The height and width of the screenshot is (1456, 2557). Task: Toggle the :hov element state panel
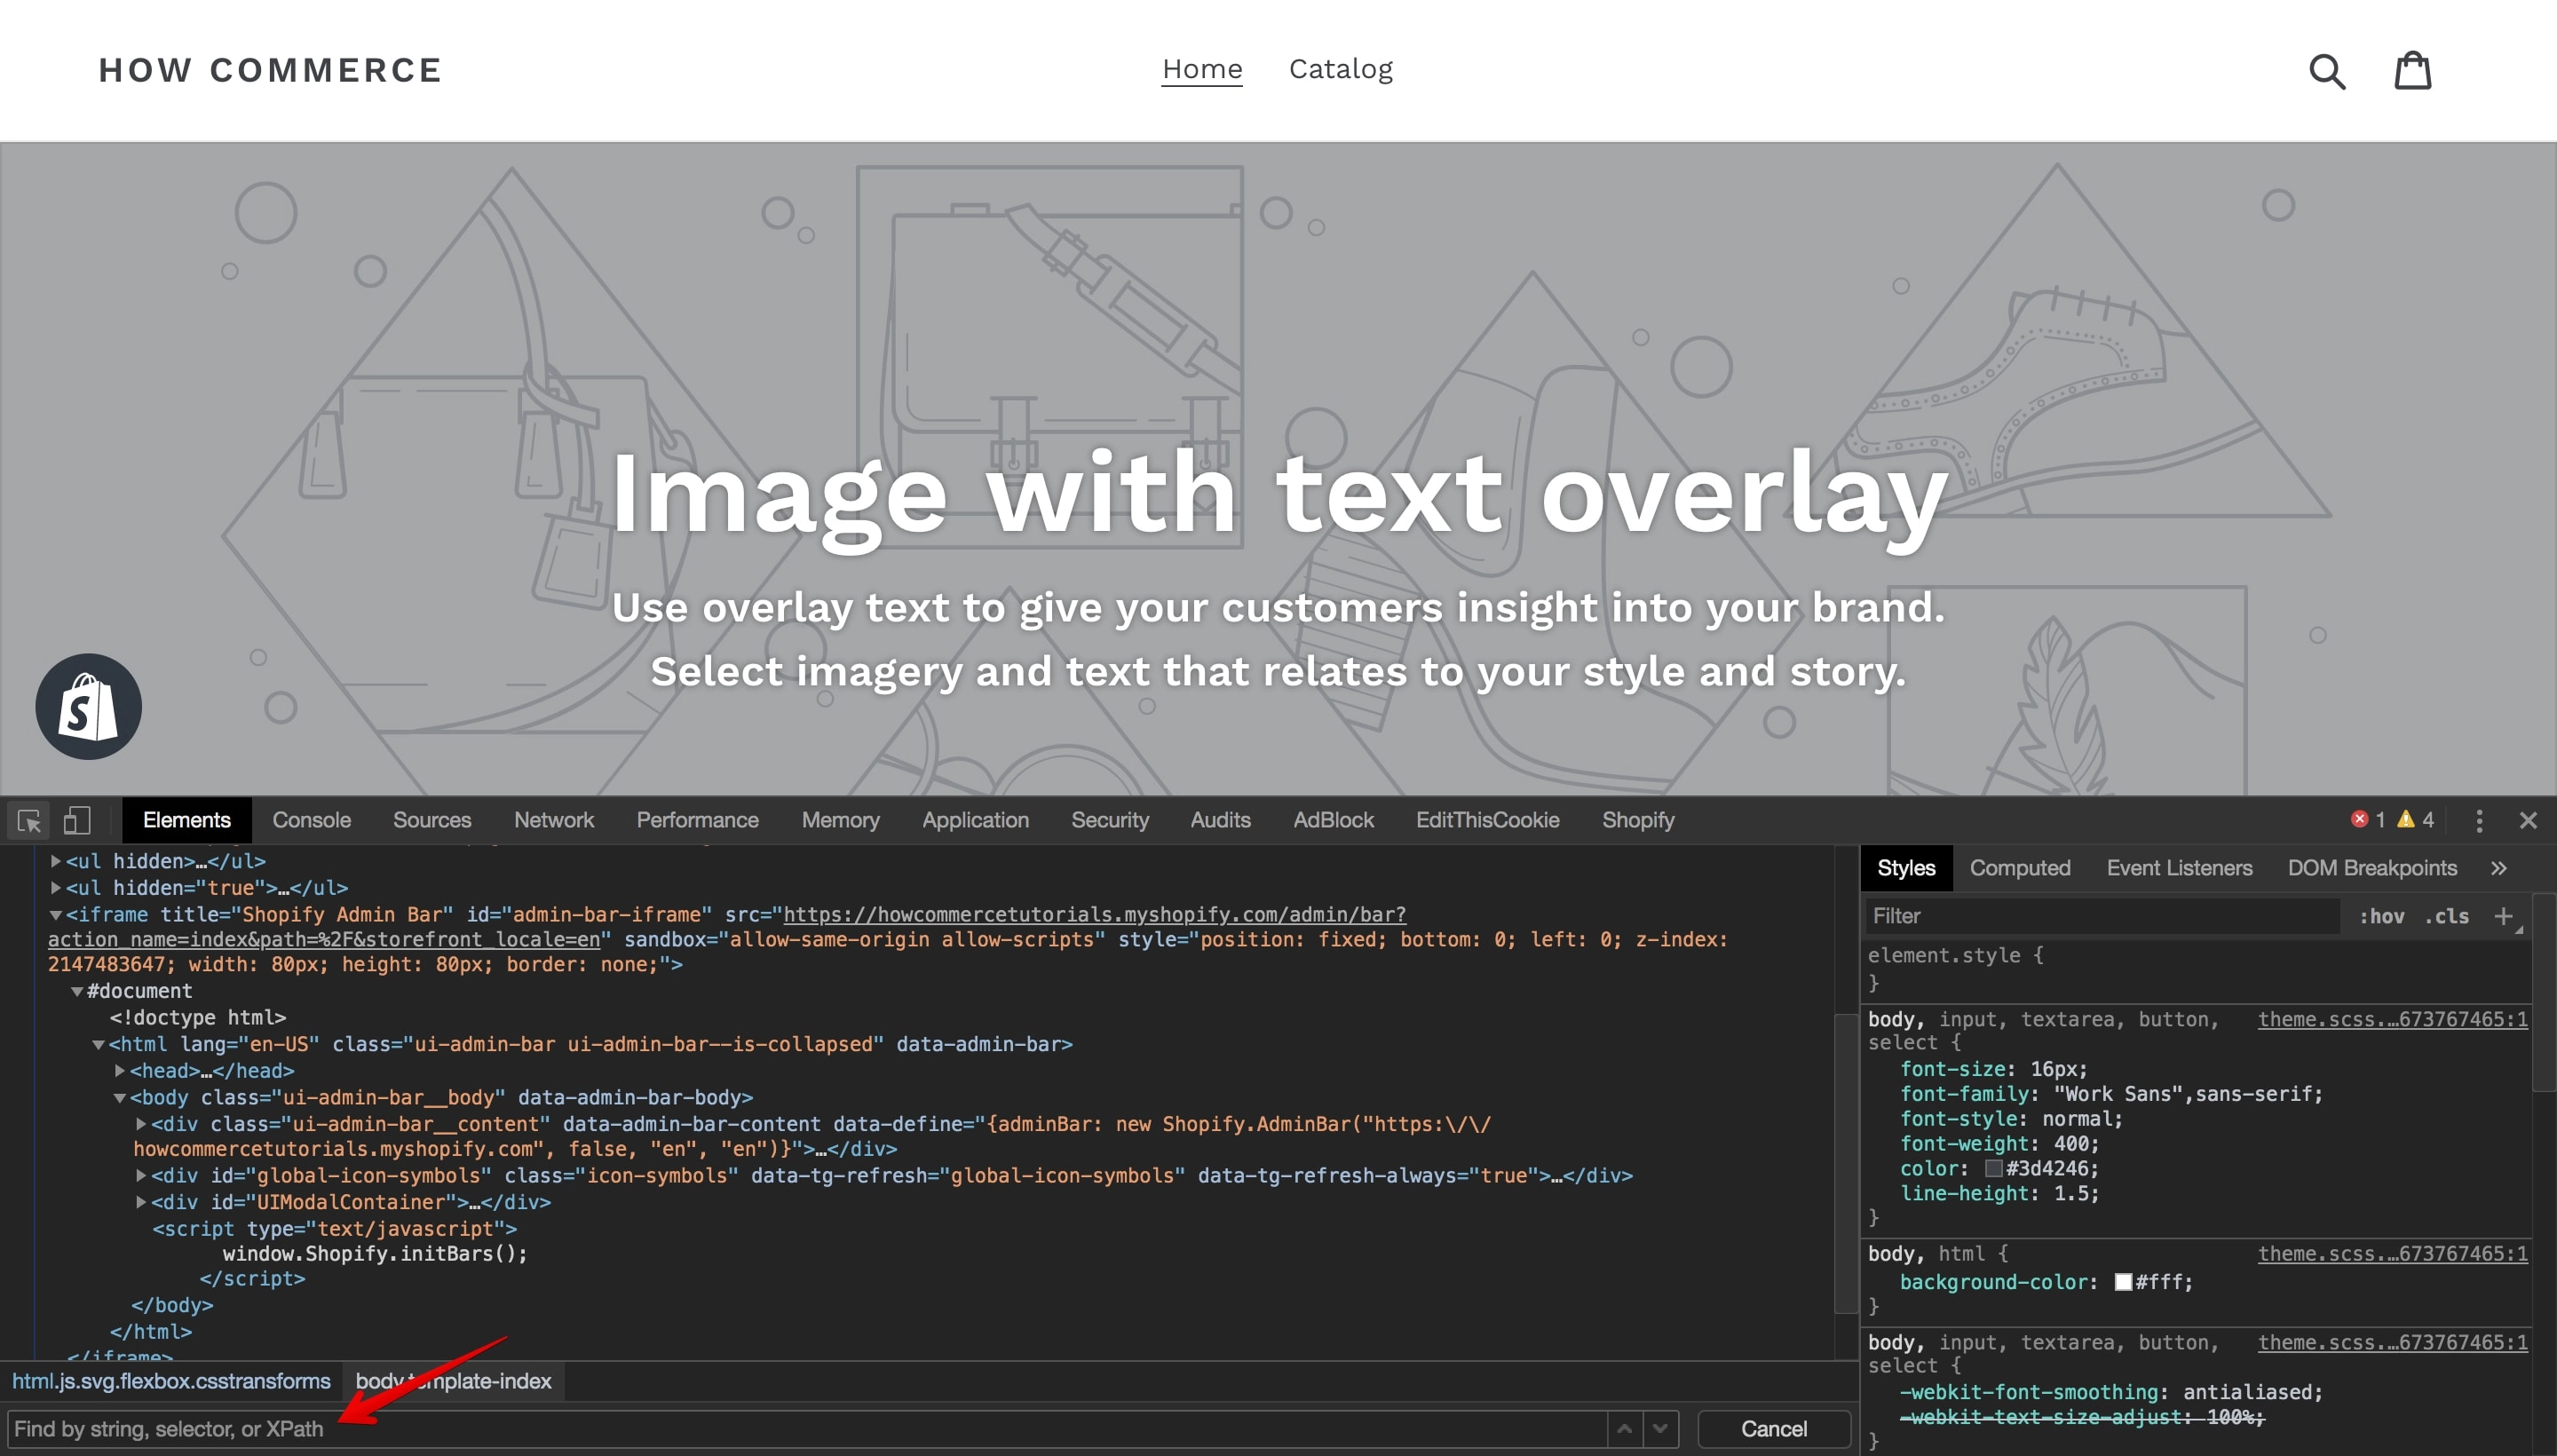click(x=2382, y=917)
